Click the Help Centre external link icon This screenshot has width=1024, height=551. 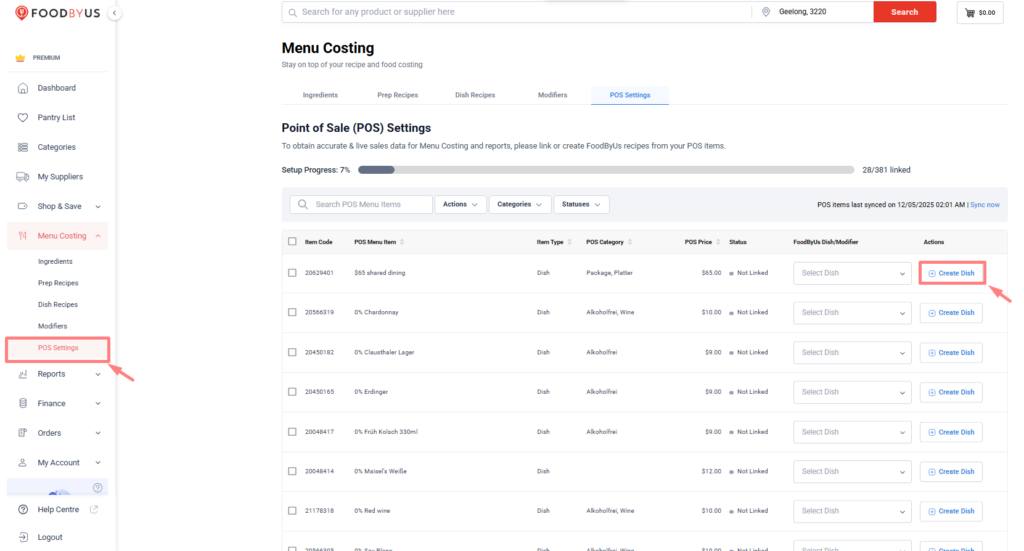coord(94,509)
